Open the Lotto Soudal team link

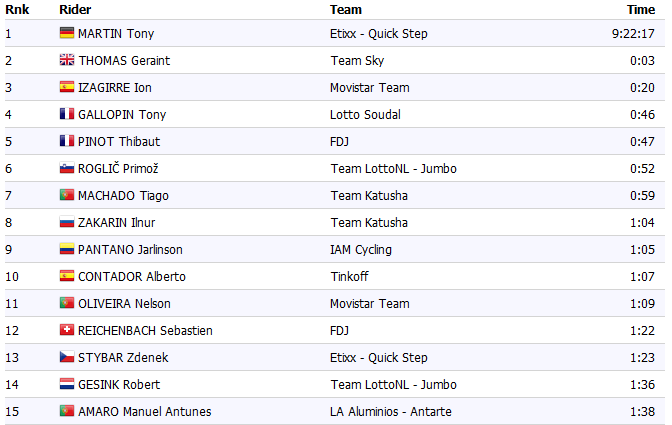tap(366, 115)
